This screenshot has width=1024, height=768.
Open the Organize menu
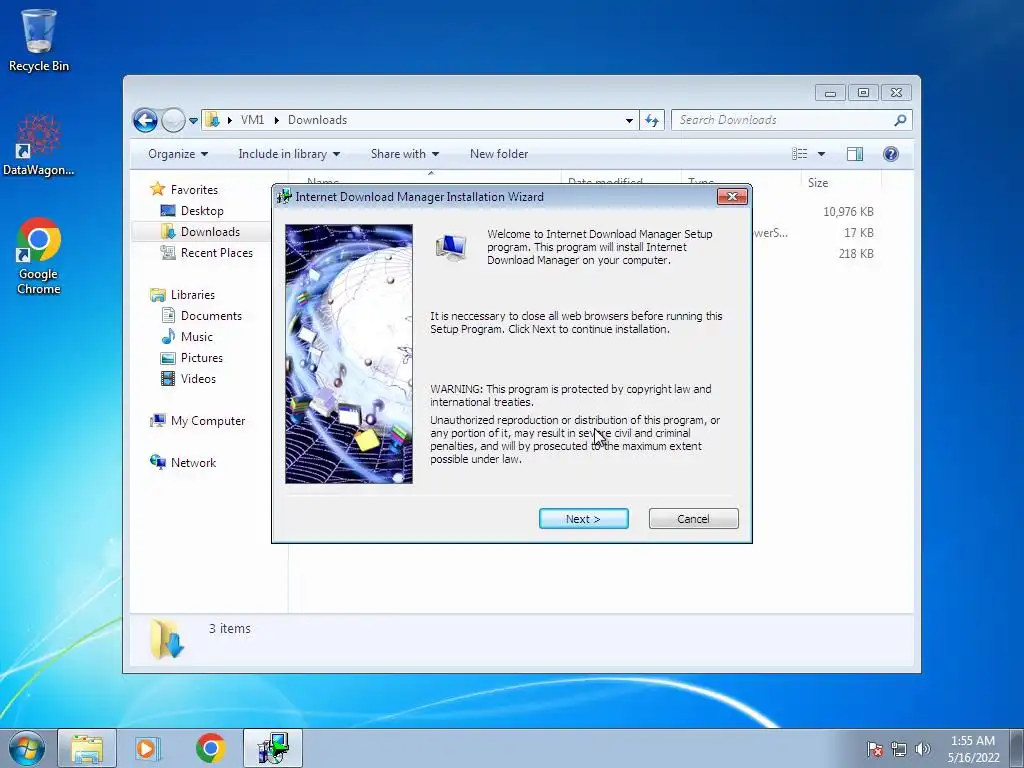178,154
